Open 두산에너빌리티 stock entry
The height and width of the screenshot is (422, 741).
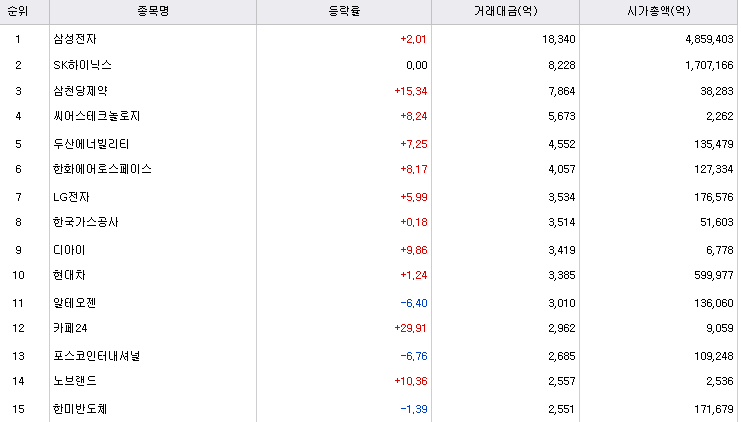(91, 144)
